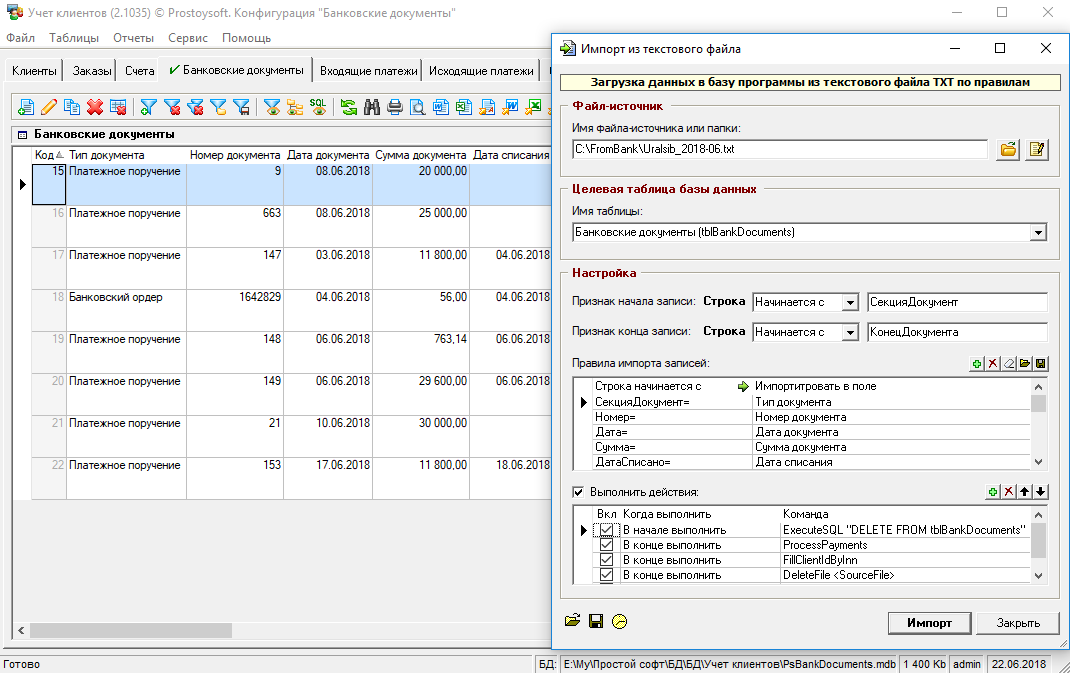Click the floppy disk save settings icon
This screenshot has width=1070, height=673.
596,621
